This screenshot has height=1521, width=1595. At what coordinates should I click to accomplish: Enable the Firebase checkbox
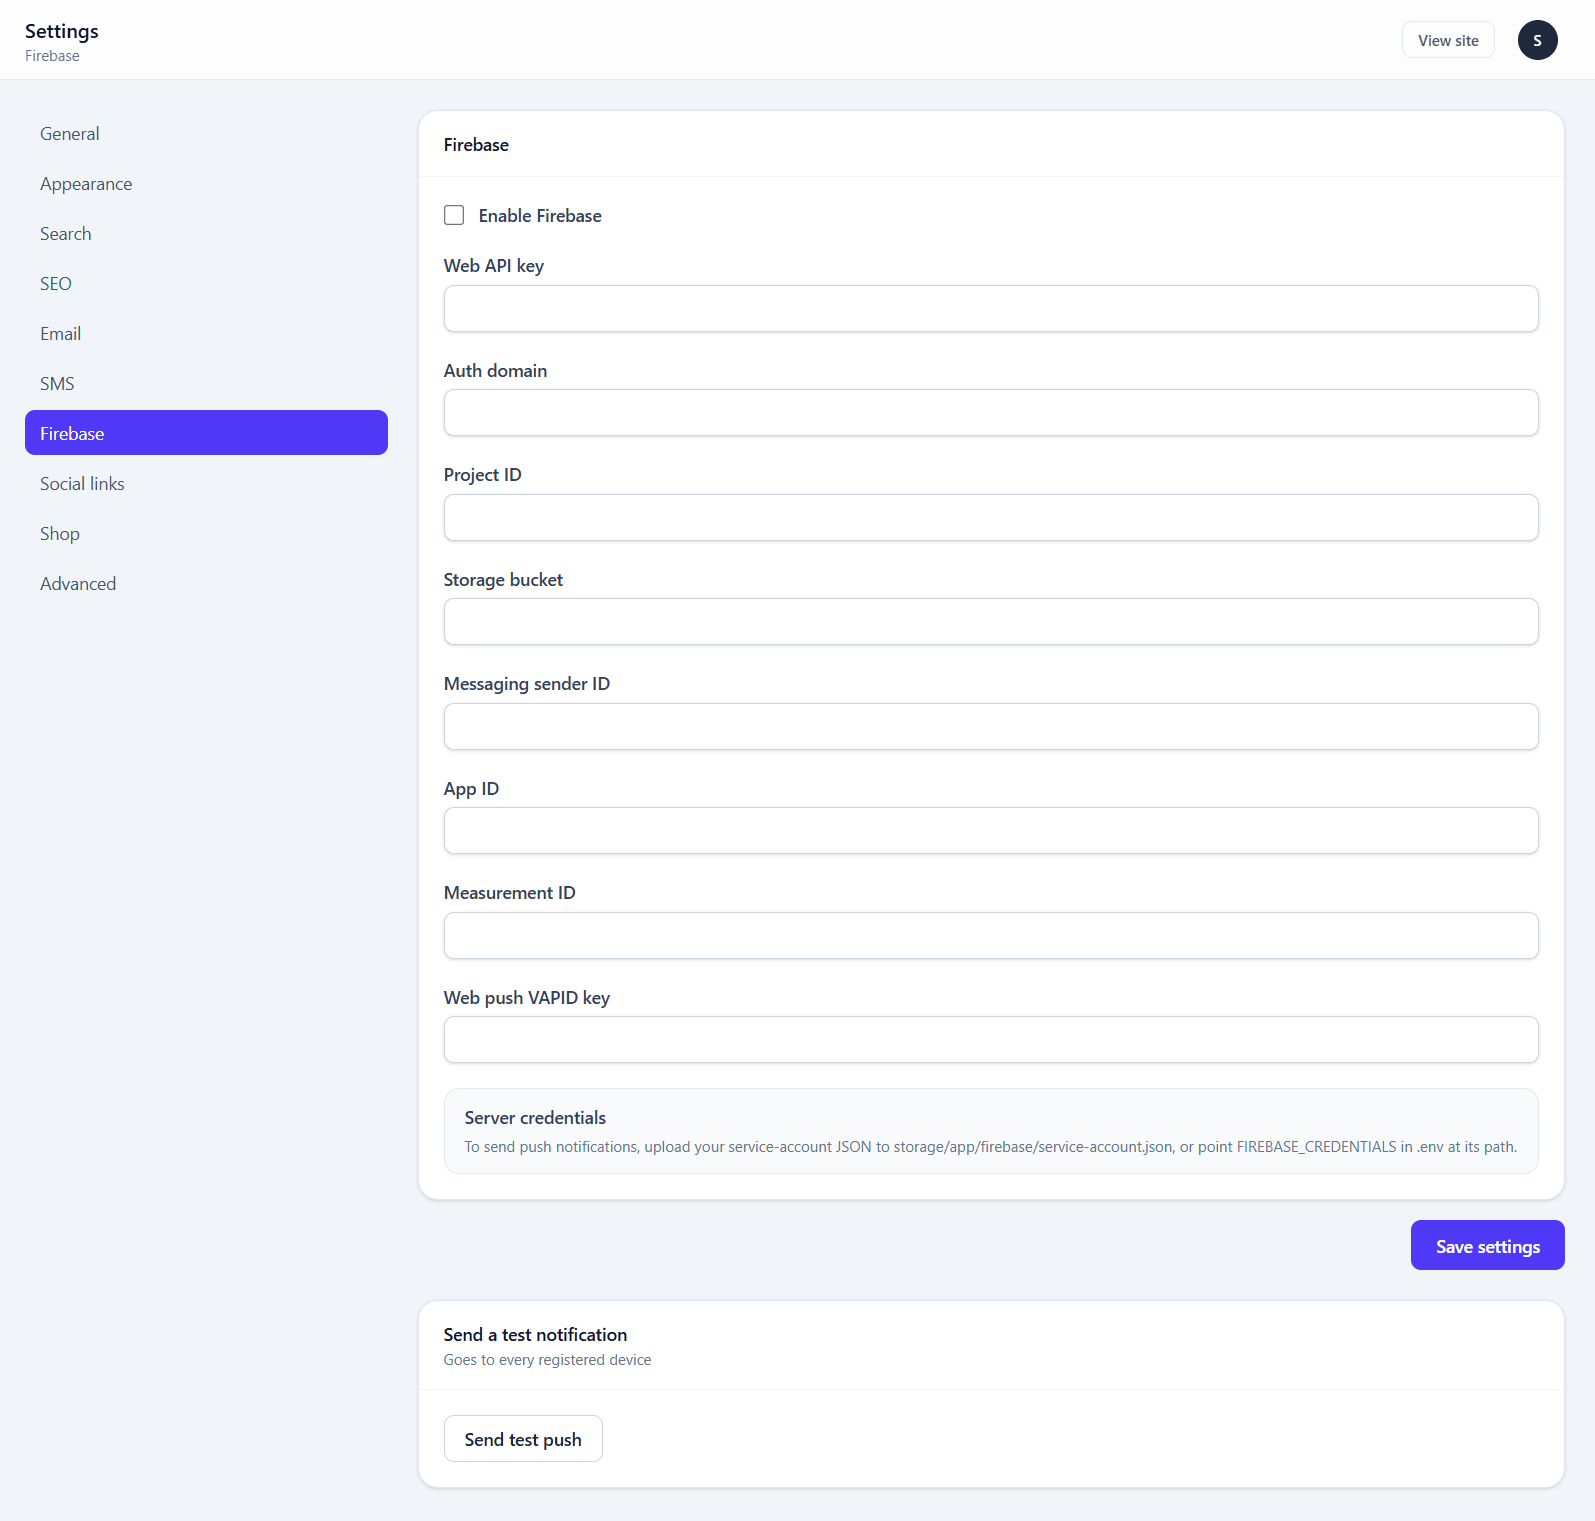(x=454, y=215)
